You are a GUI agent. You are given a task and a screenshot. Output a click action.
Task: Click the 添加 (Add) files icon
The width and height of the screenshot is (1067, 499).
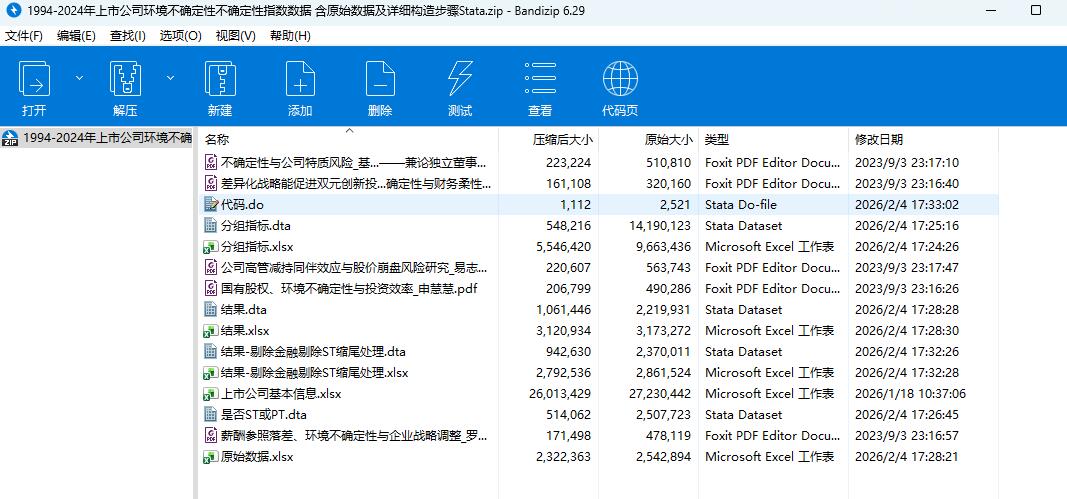[x=300, y=78]
